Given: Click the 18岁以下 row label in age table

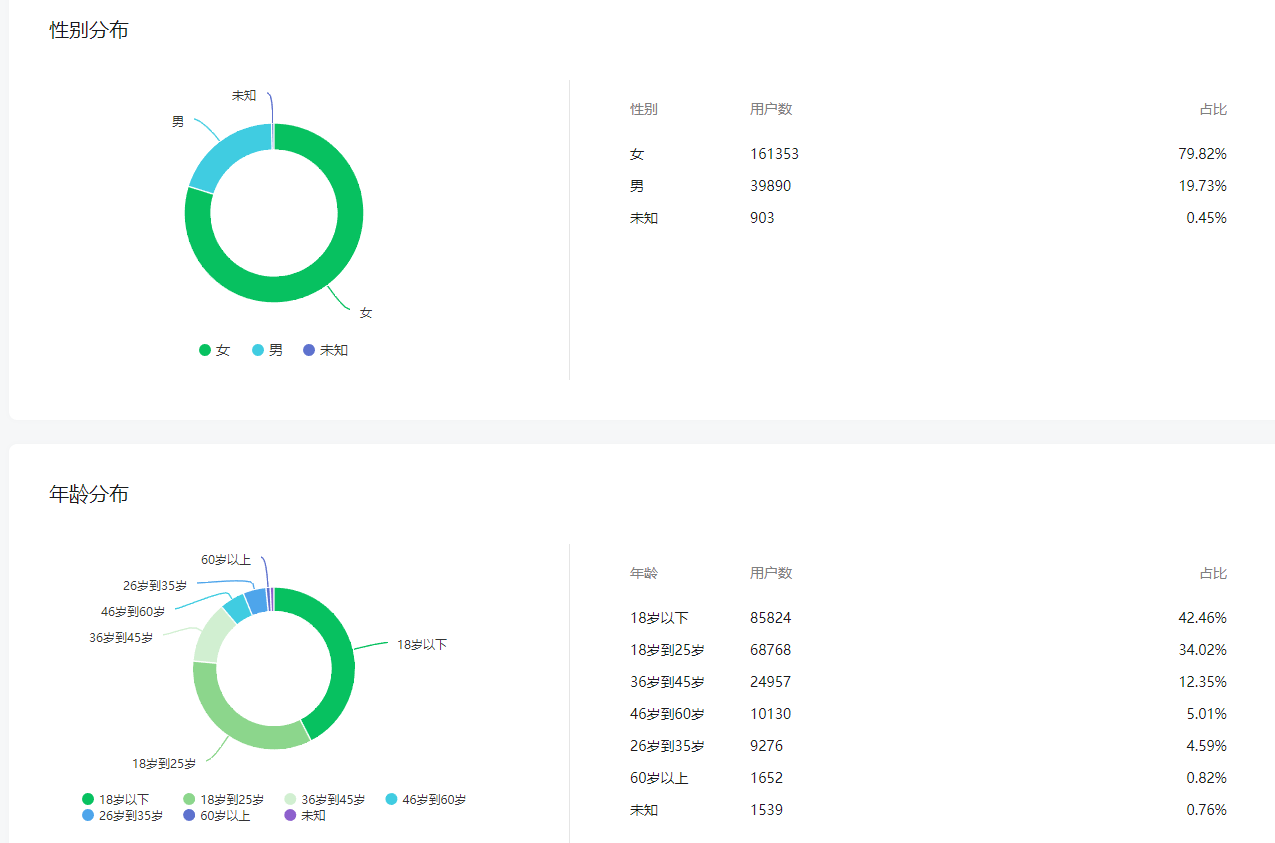Looking at the screenshot, I should (x=659, y=618).
